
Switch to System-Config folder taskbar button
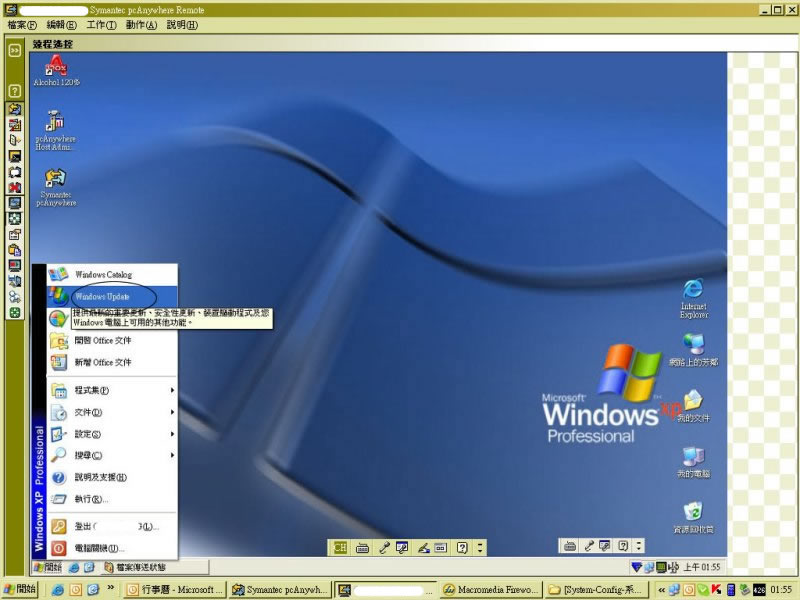(595, 589)
